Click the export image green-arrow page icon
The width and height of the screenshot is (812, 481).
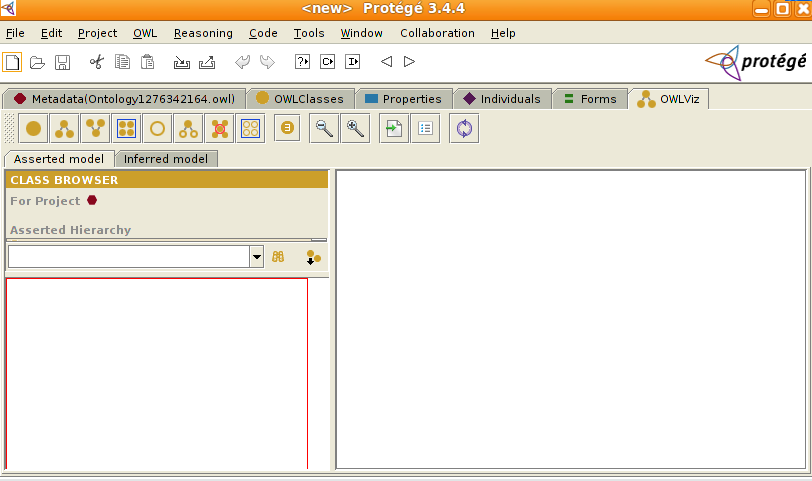(394, 128)
